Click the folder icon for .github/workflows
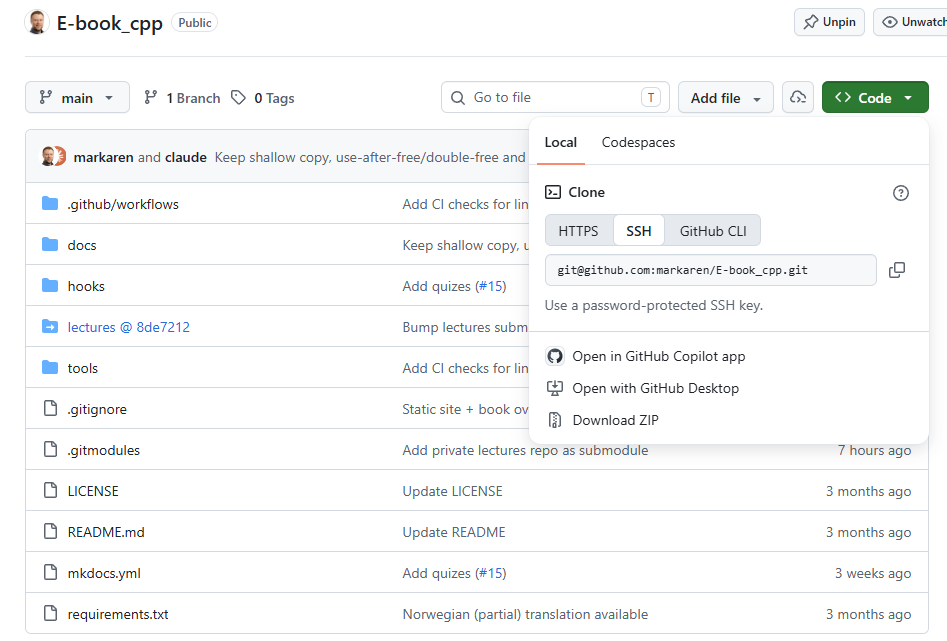947x641 pixels. point(50,204)
